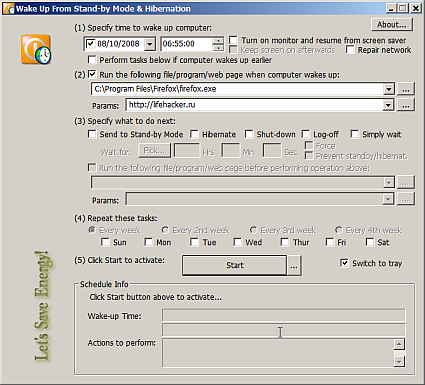The image size is (425, 385).
Task: Click the Actions to perform text box
Action: coord(278,353)
